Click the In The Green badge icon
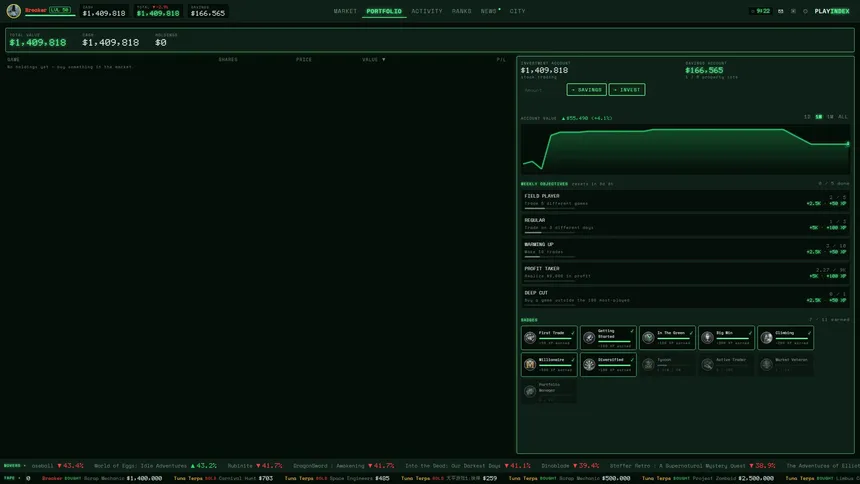This screenshot has width=860, height=484. point(648,337)
